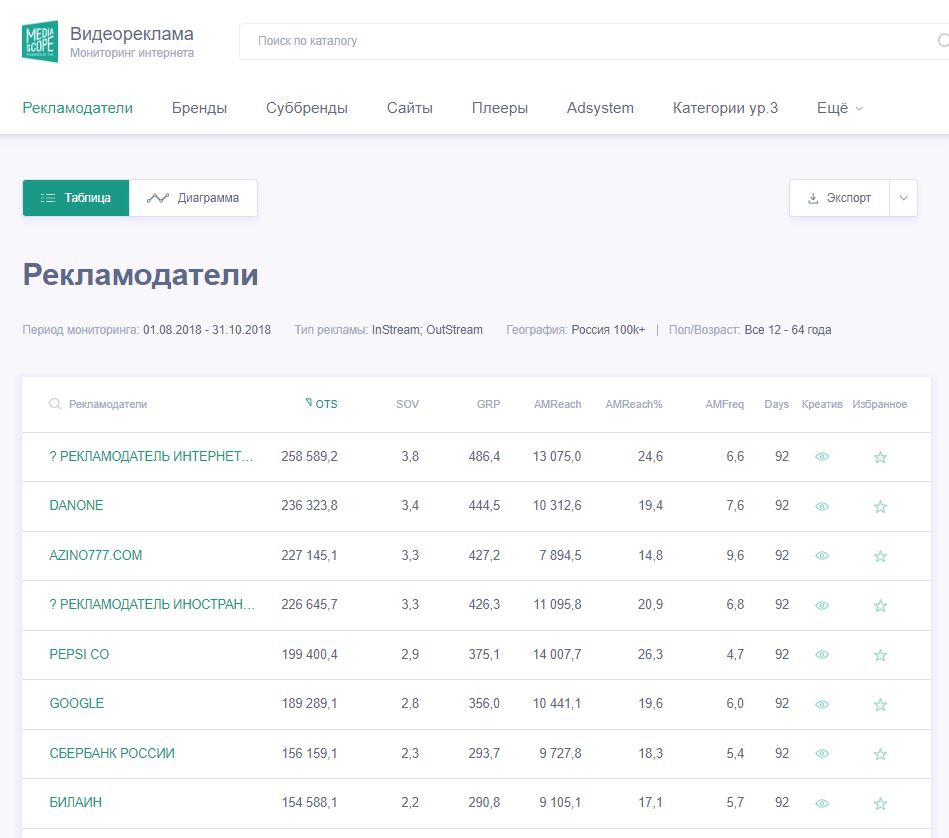The image size is (949, 838).
Task: Click the Mediascope logo
Action: tap(40, 41)
